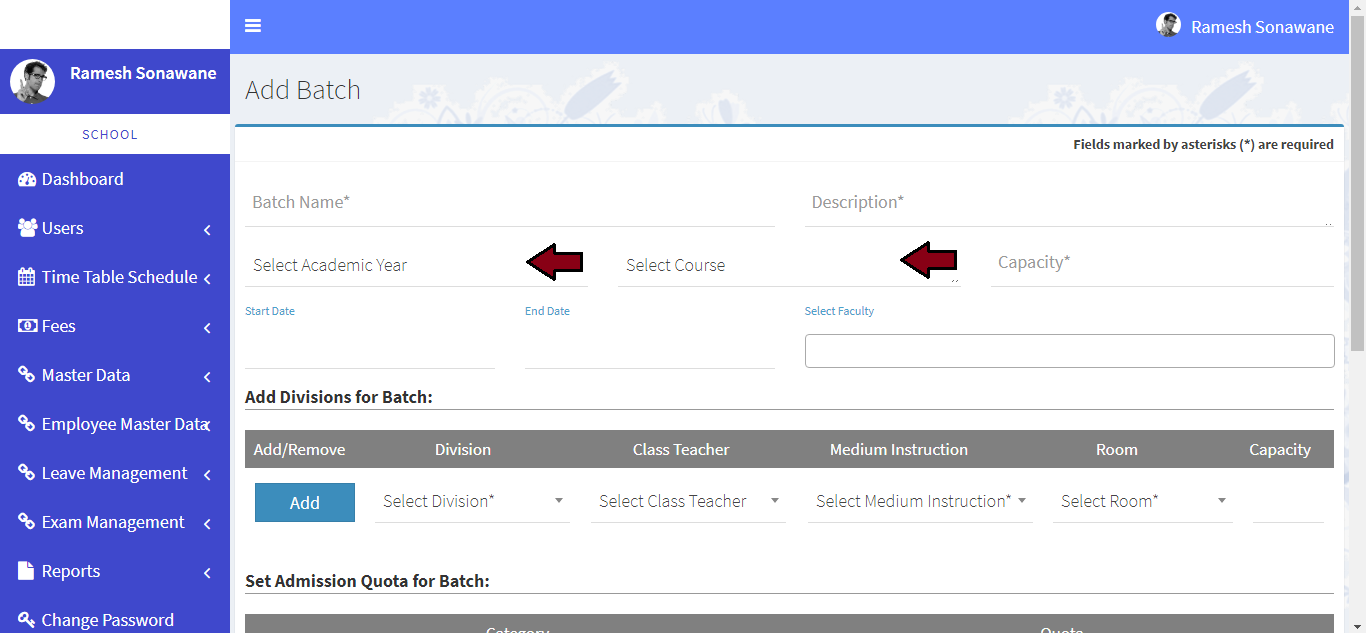
Task: Click the Ramesh Sonawane header name
Action: click(1262, 27)
